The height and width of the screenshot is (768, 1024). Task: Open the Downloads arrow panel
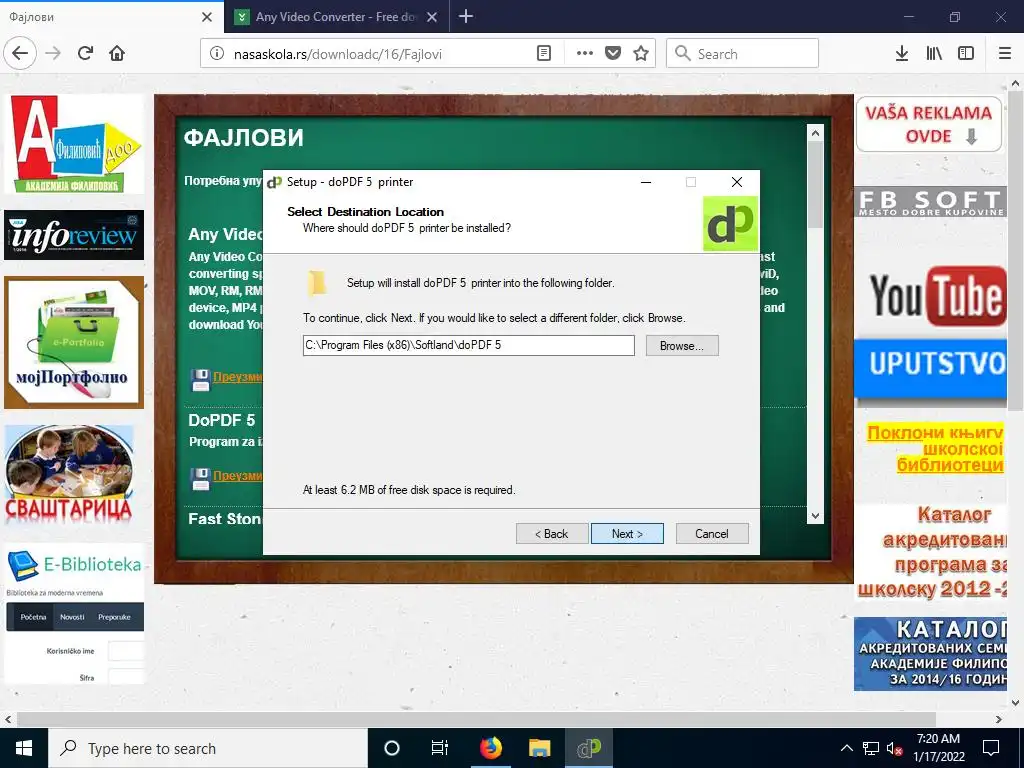pos(901,54)
